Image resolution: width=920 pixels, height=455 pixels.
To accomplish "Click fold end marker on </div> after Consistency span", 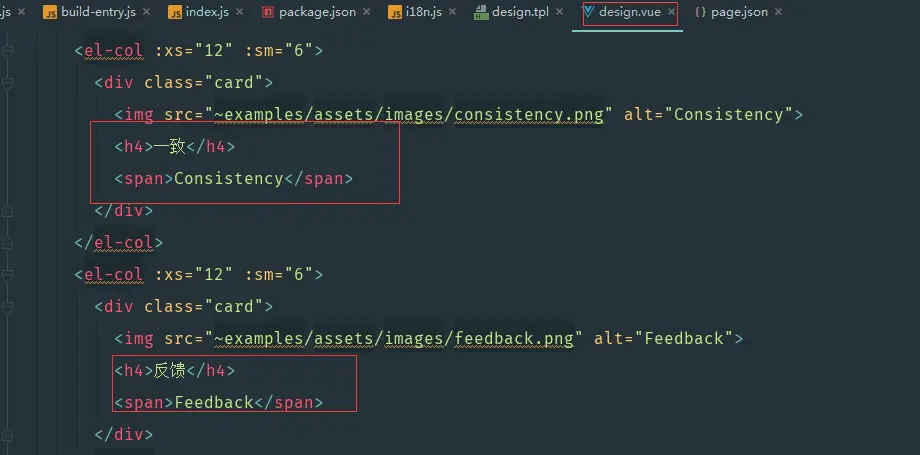I will (x=7, y=211).
